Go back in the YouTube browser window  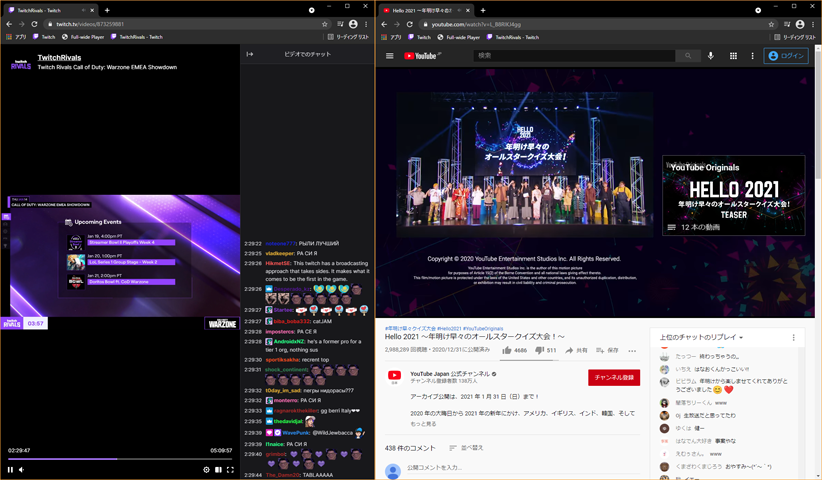[x=384, y=24]
